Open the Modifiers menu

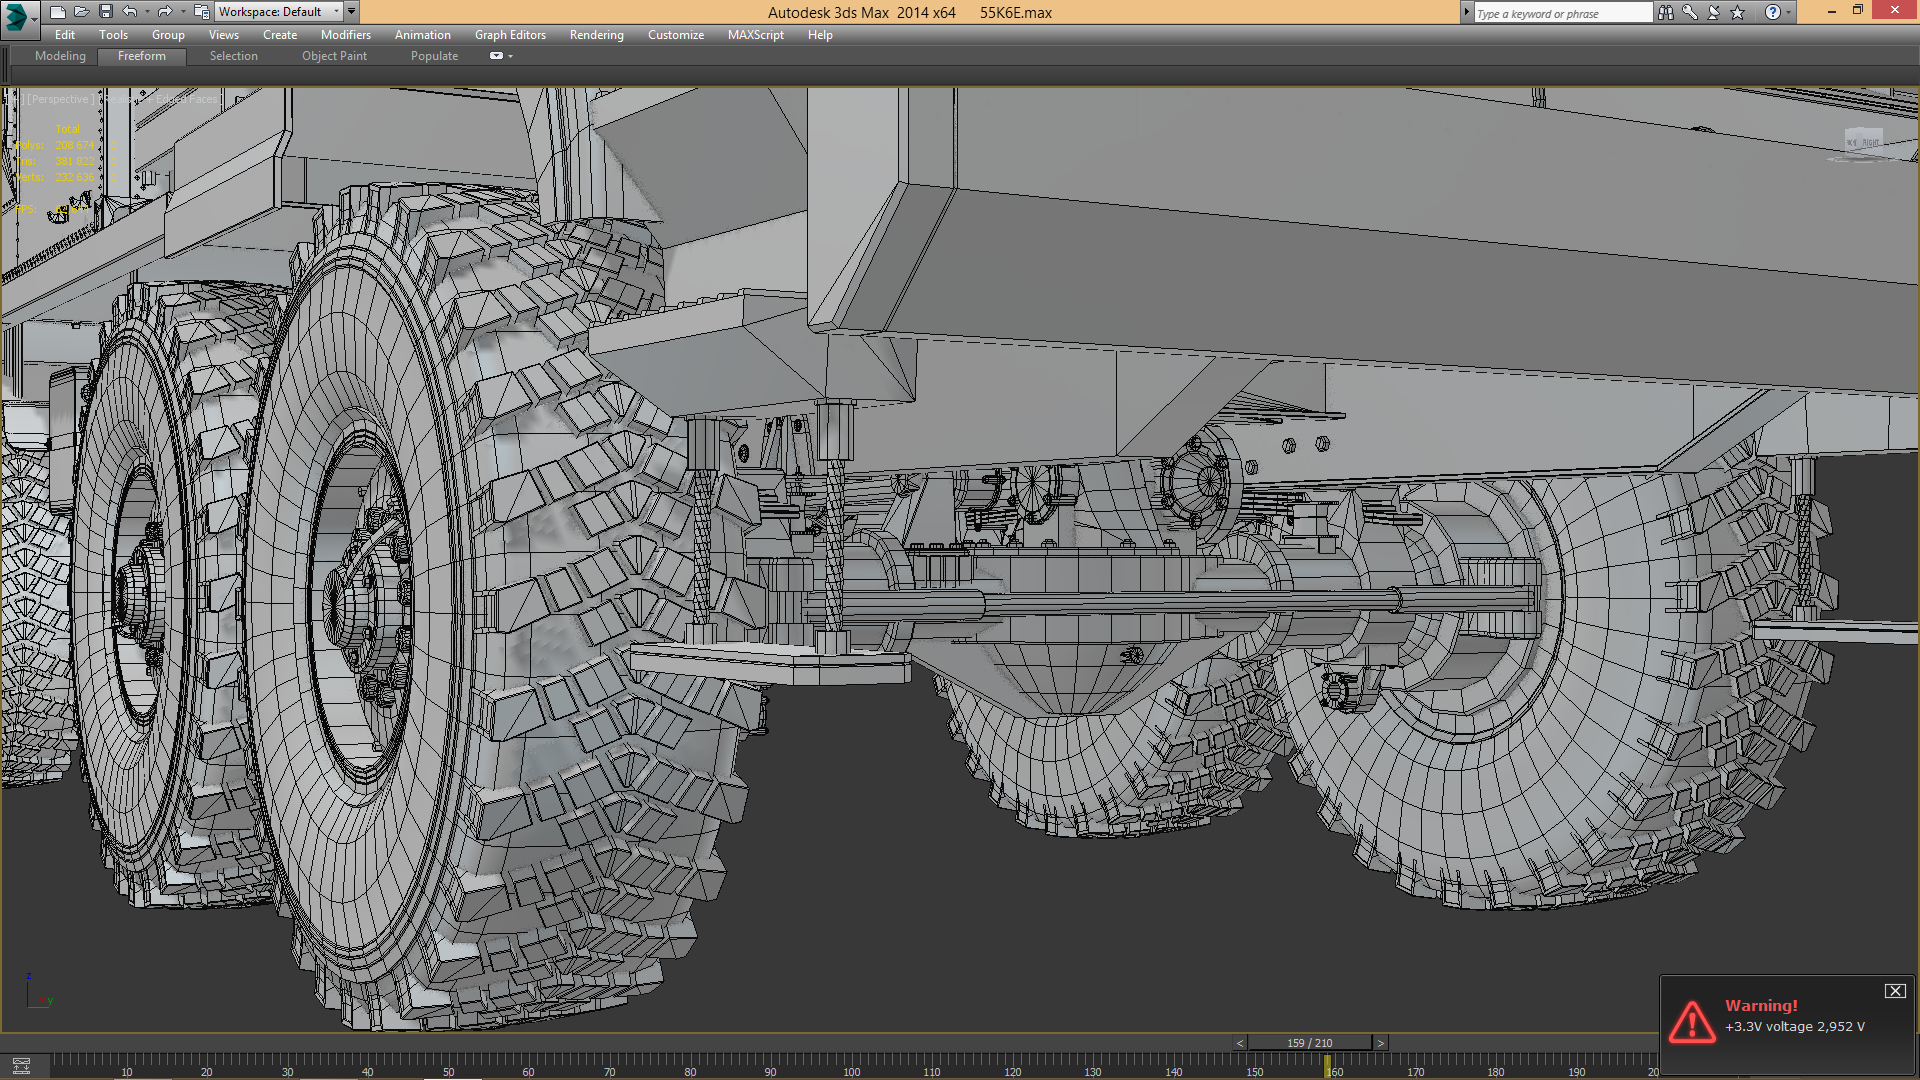345,35
